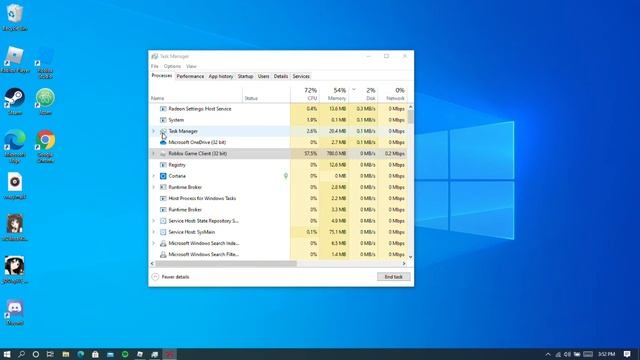Click the horizontal scrollbar thumb in Task Manager
640x360 pixels.
[226, 264]
